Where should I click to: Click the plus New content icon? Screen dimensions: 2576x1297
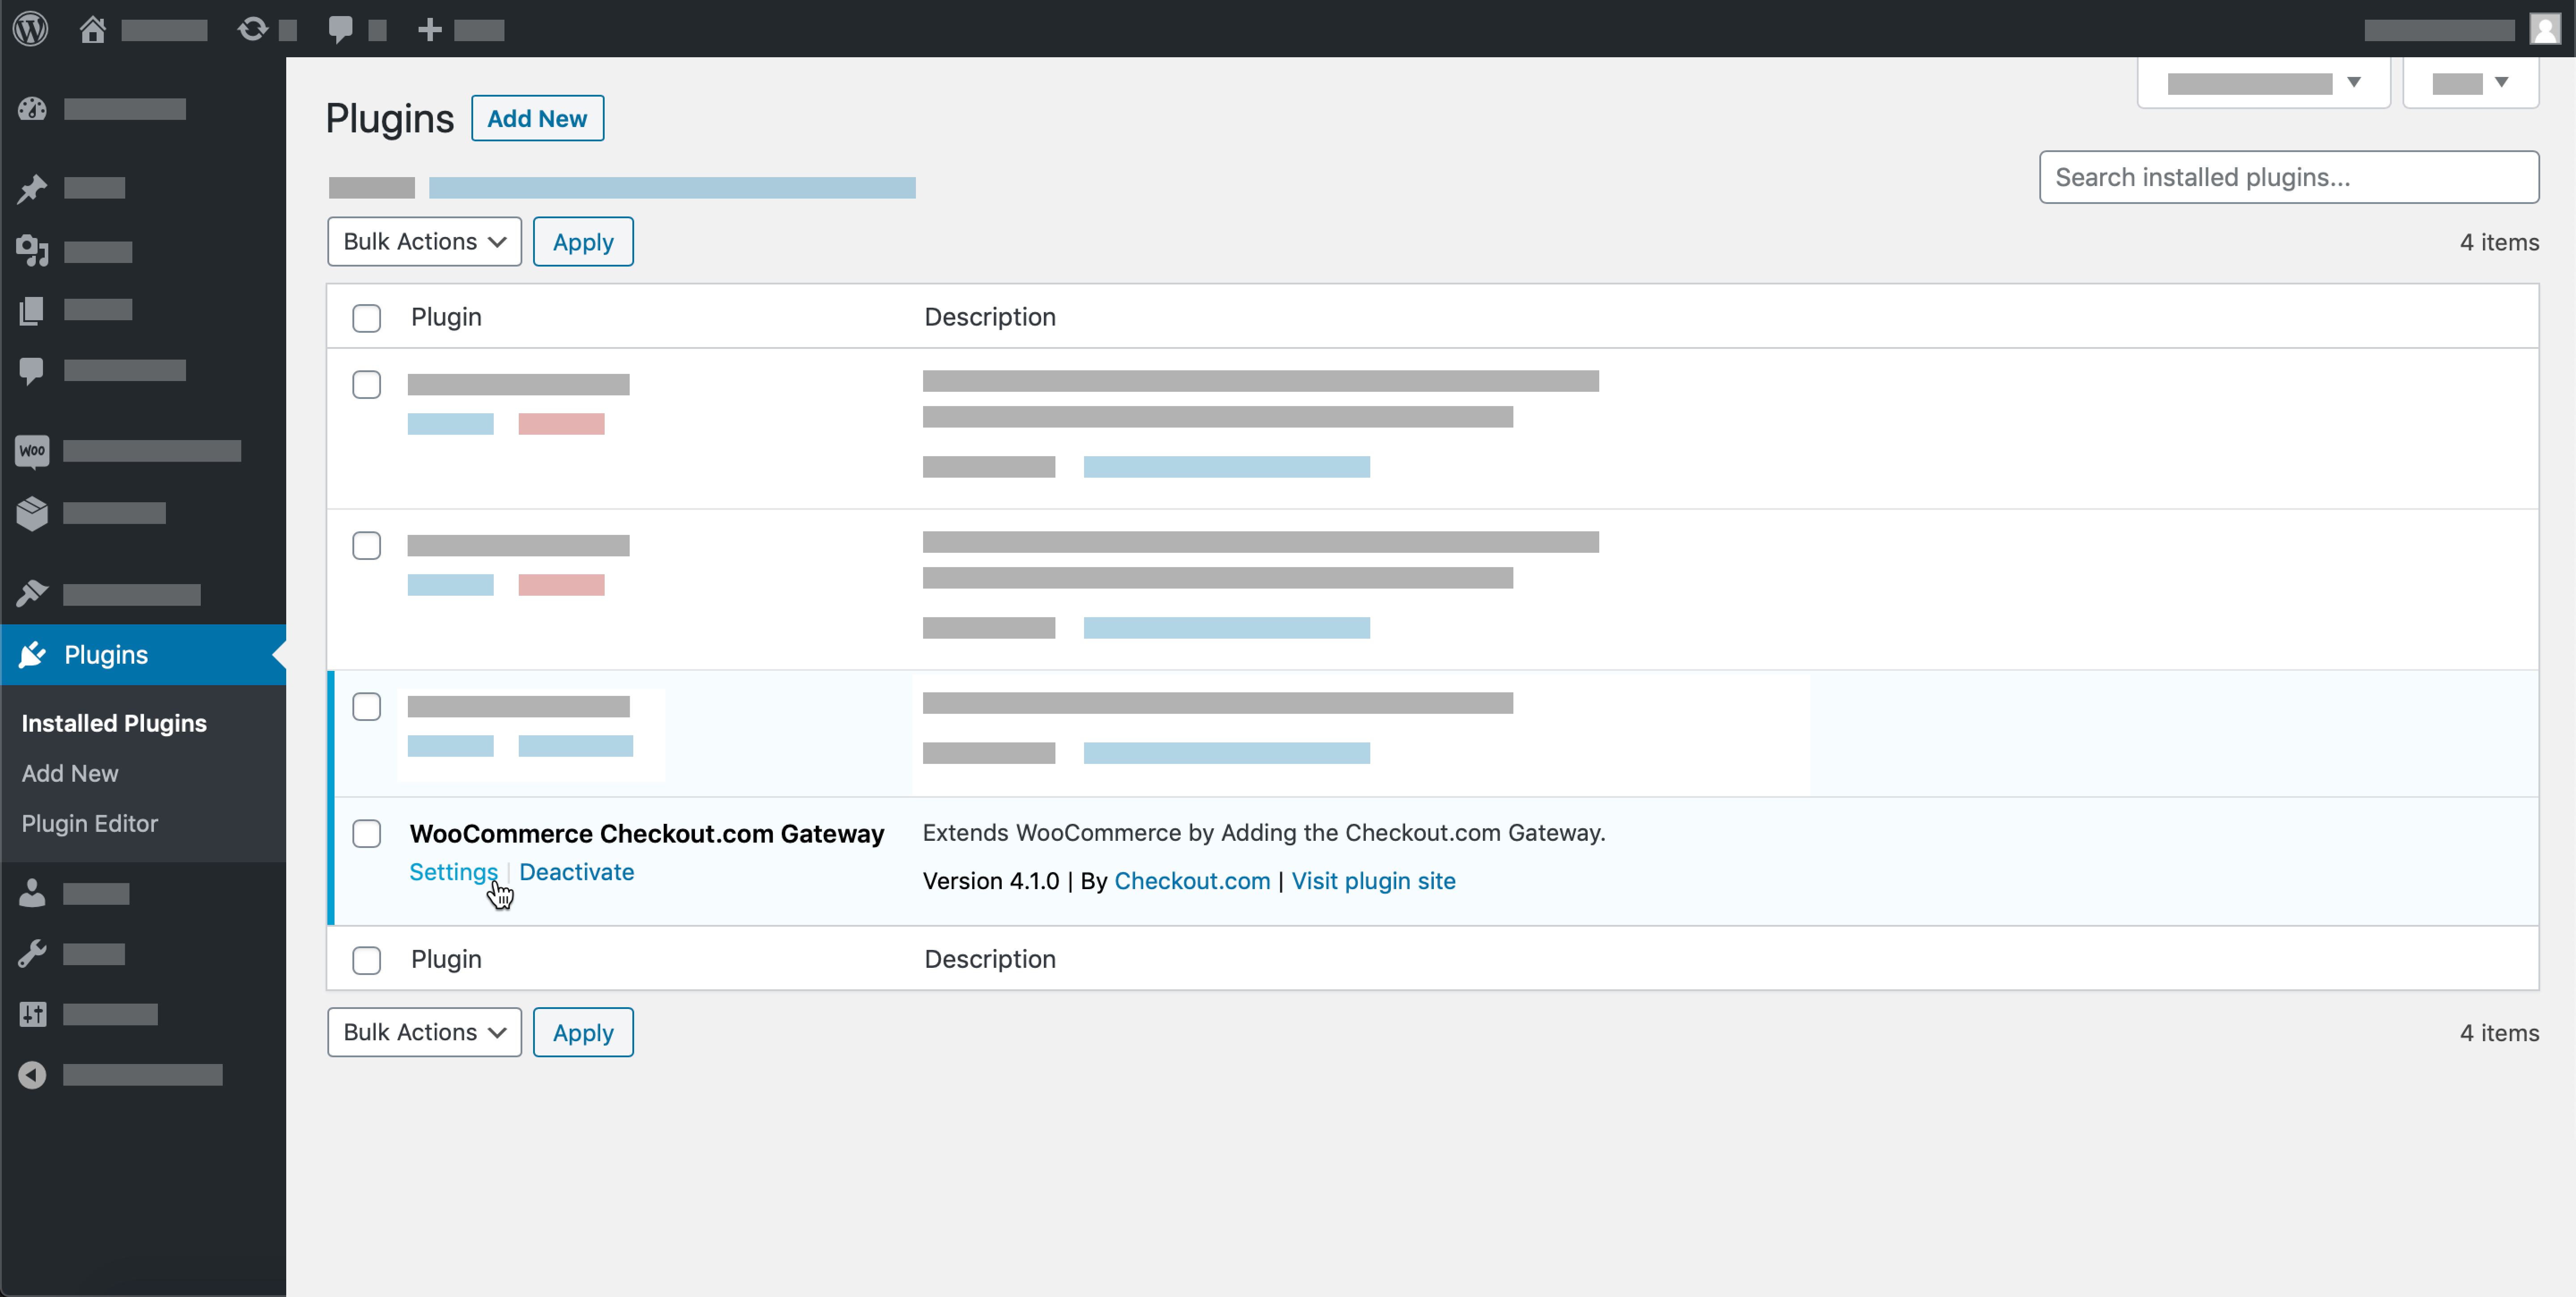[429, 30]
